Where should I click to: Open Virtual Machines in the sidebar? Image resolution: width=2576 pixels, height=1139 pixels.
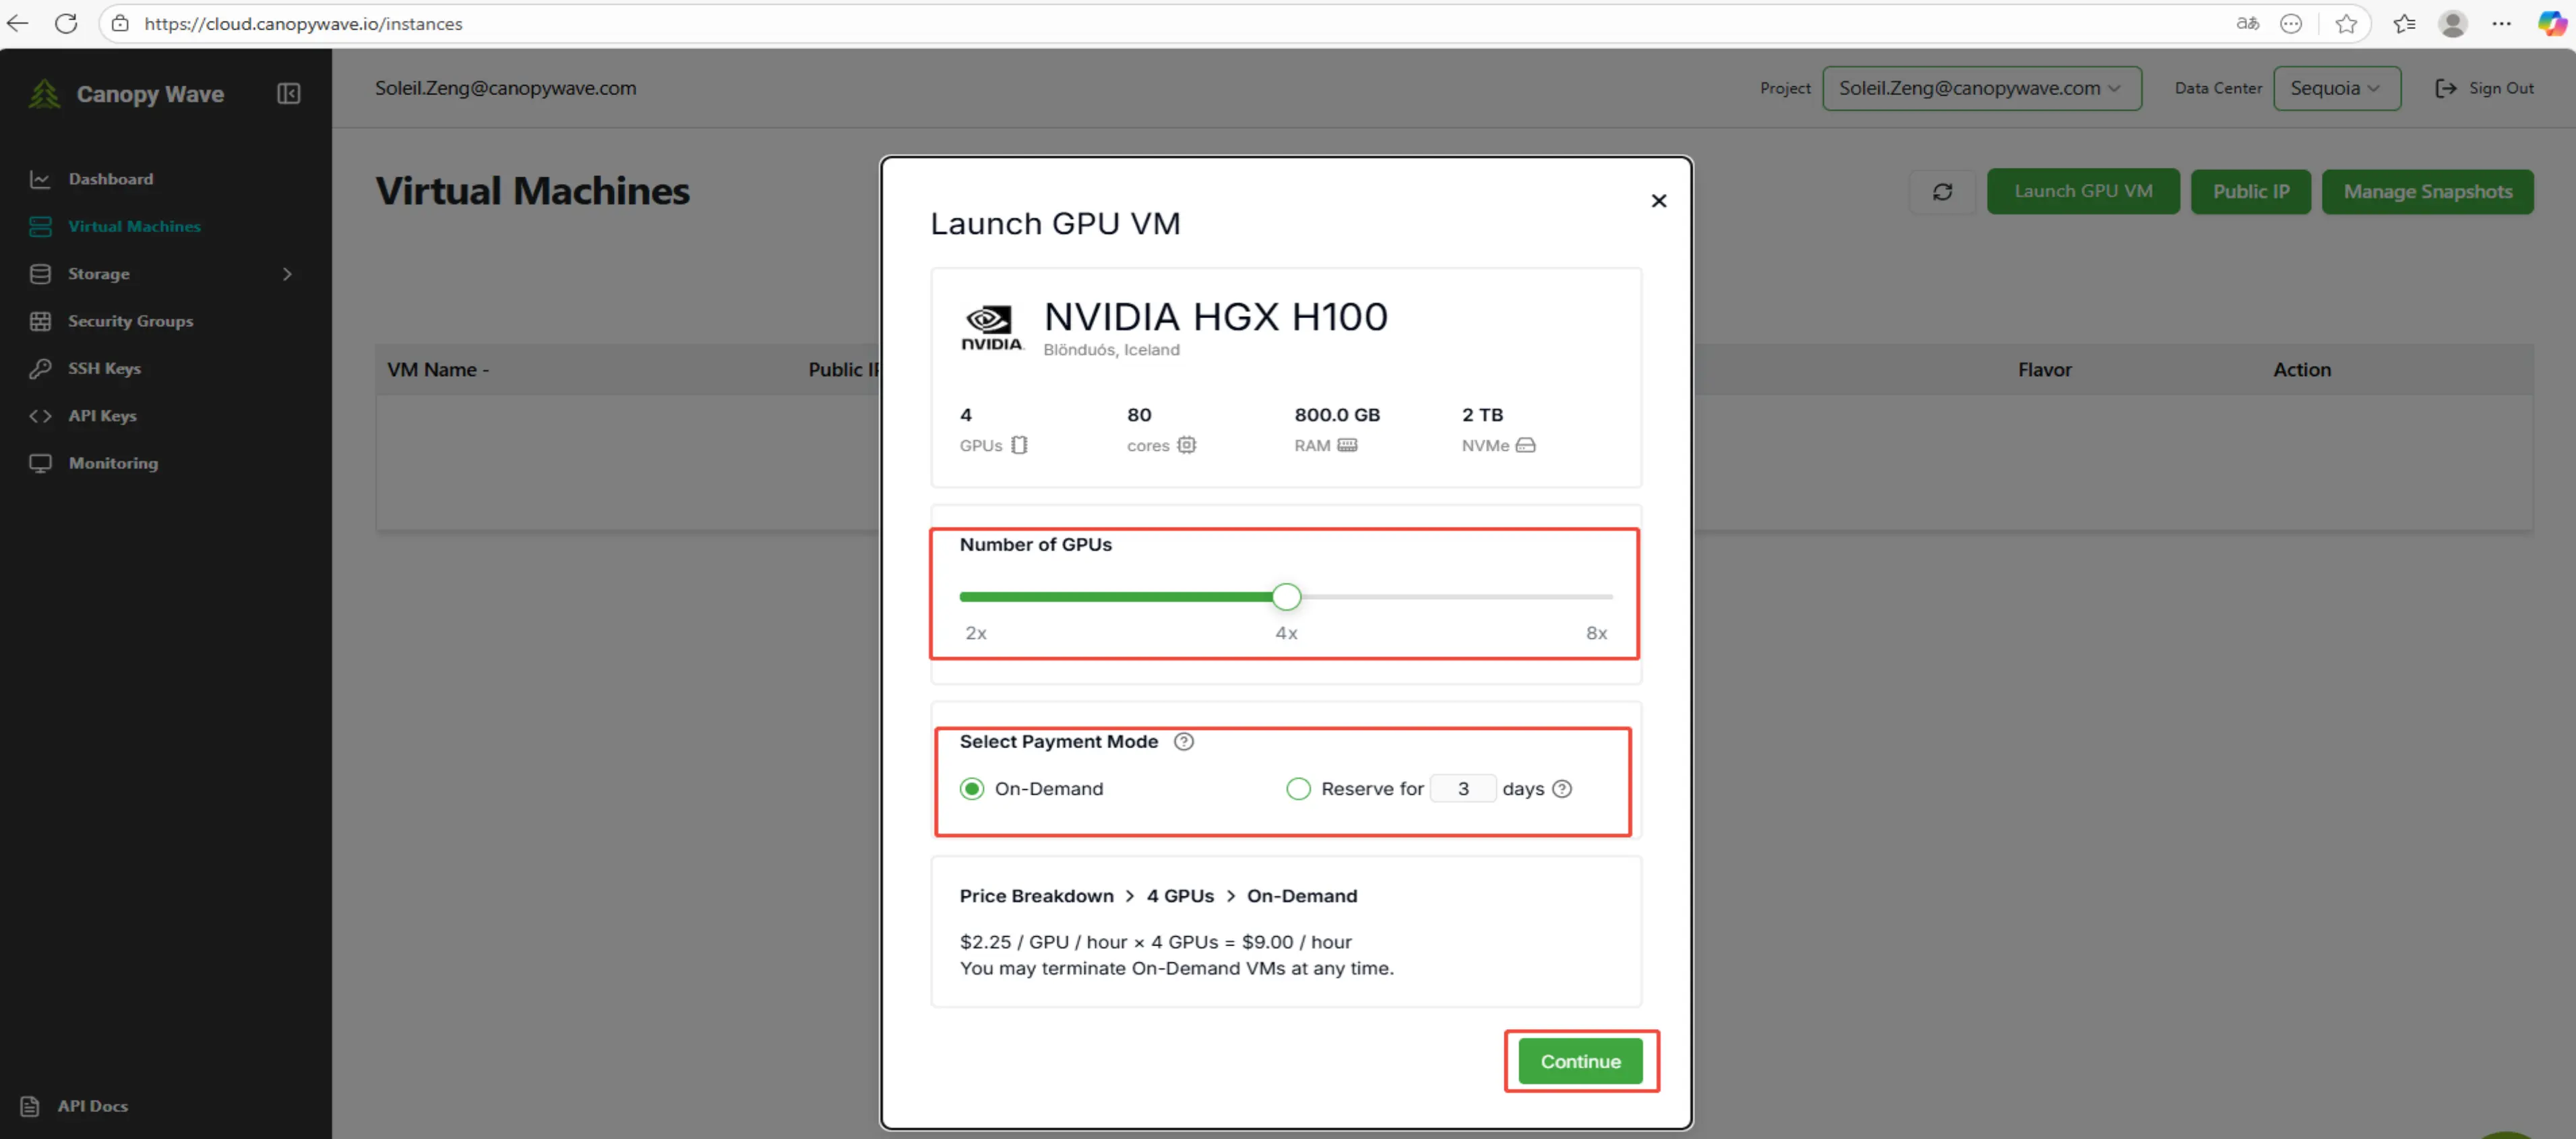134,226
